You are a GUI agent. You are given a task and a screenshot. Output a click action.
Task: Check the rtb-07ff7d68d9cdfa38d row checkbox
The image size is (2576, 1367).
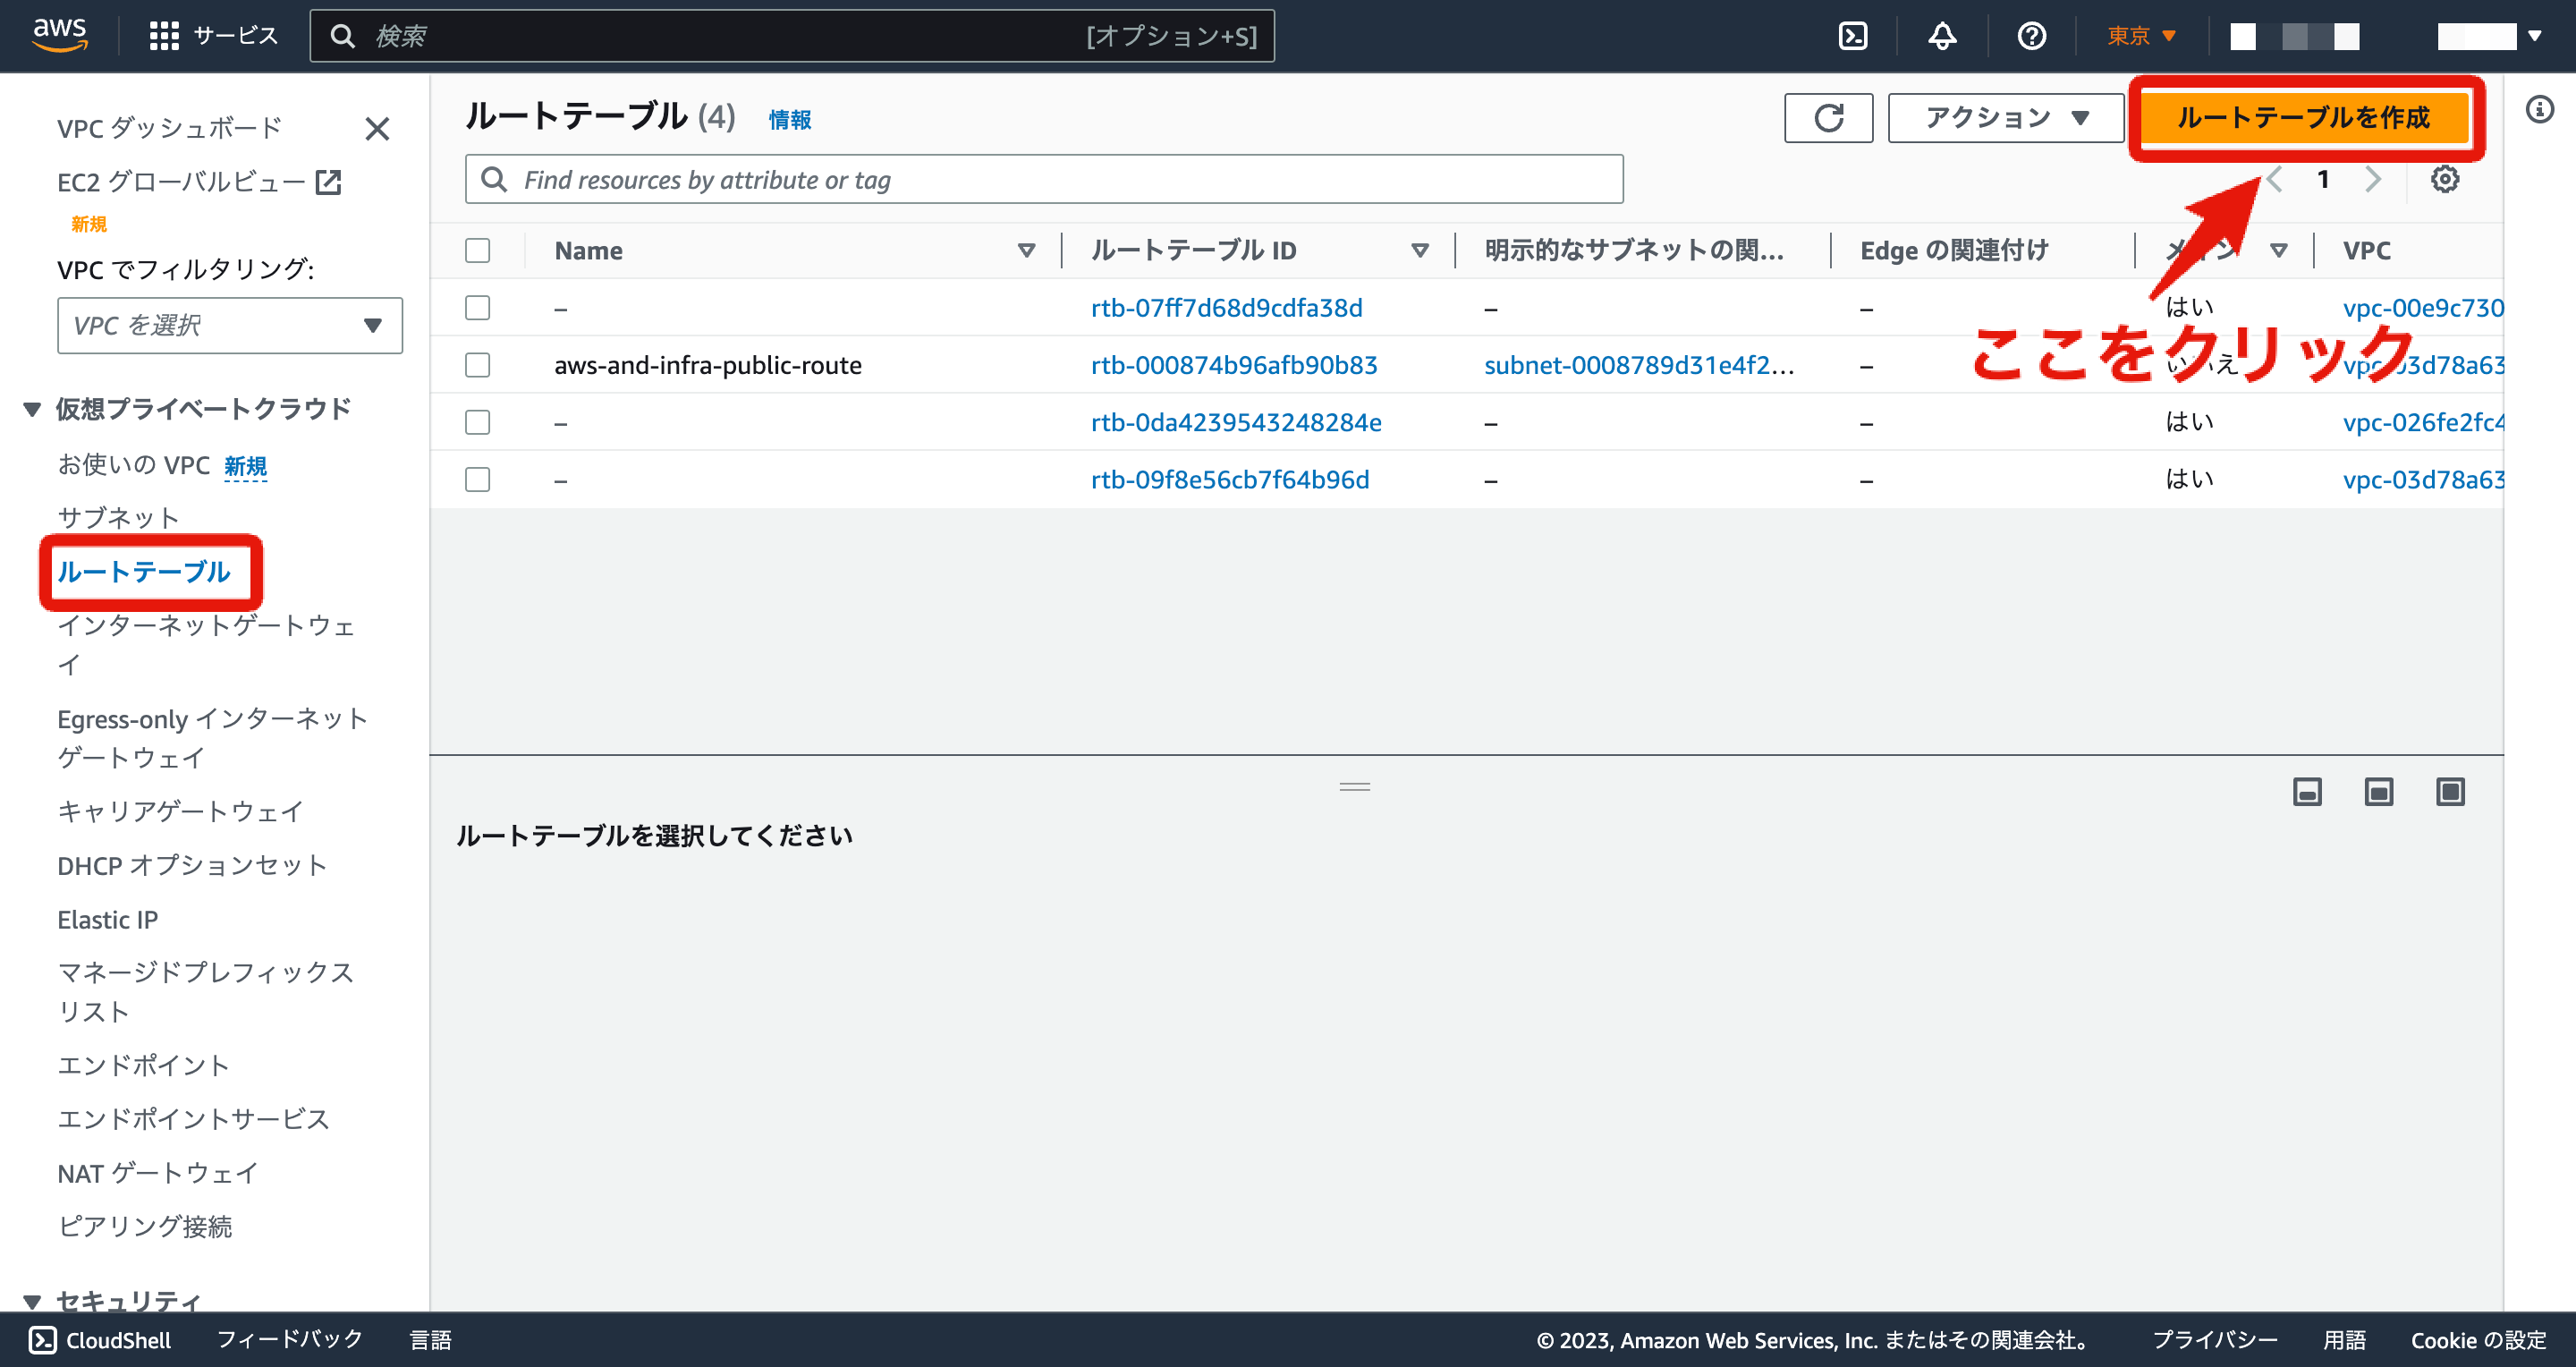pyautogui.click(x=477, y=308)
